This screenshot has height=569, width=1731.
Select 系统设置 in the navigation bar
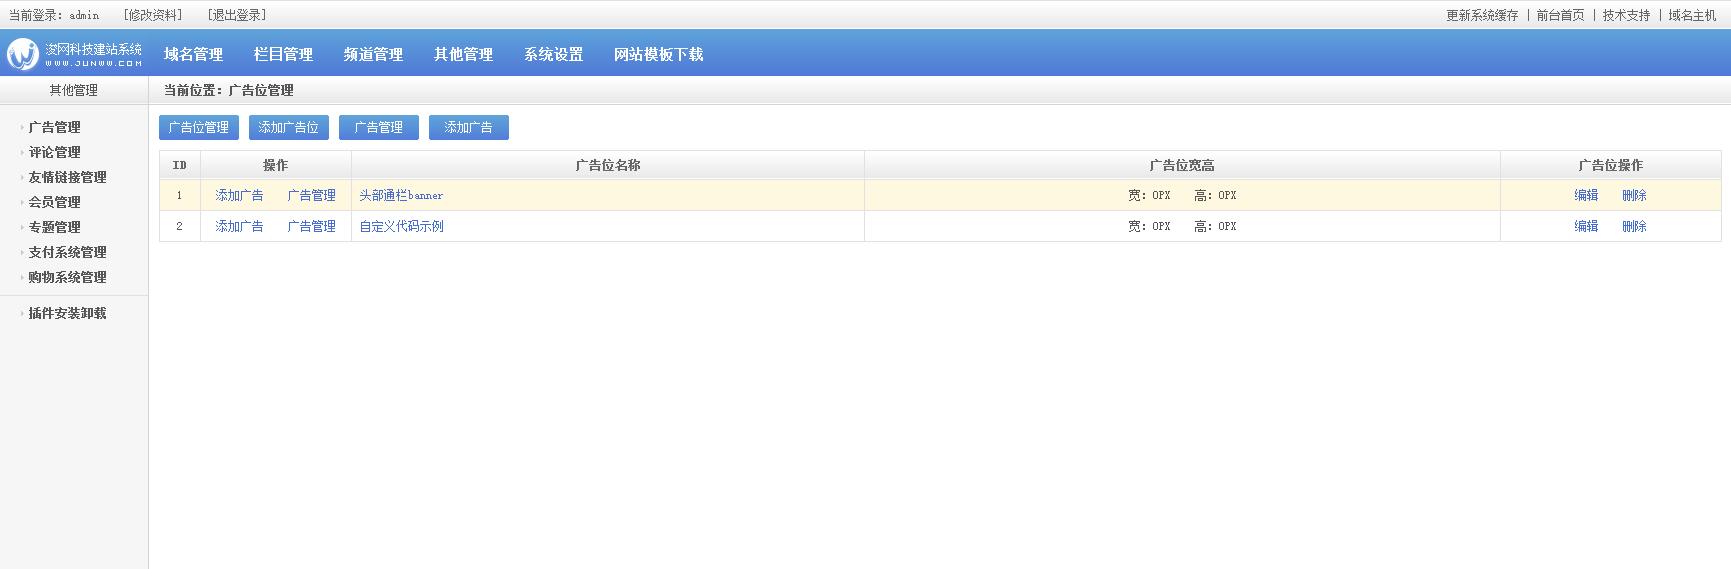pyautogui.click(x=553, y=54)
